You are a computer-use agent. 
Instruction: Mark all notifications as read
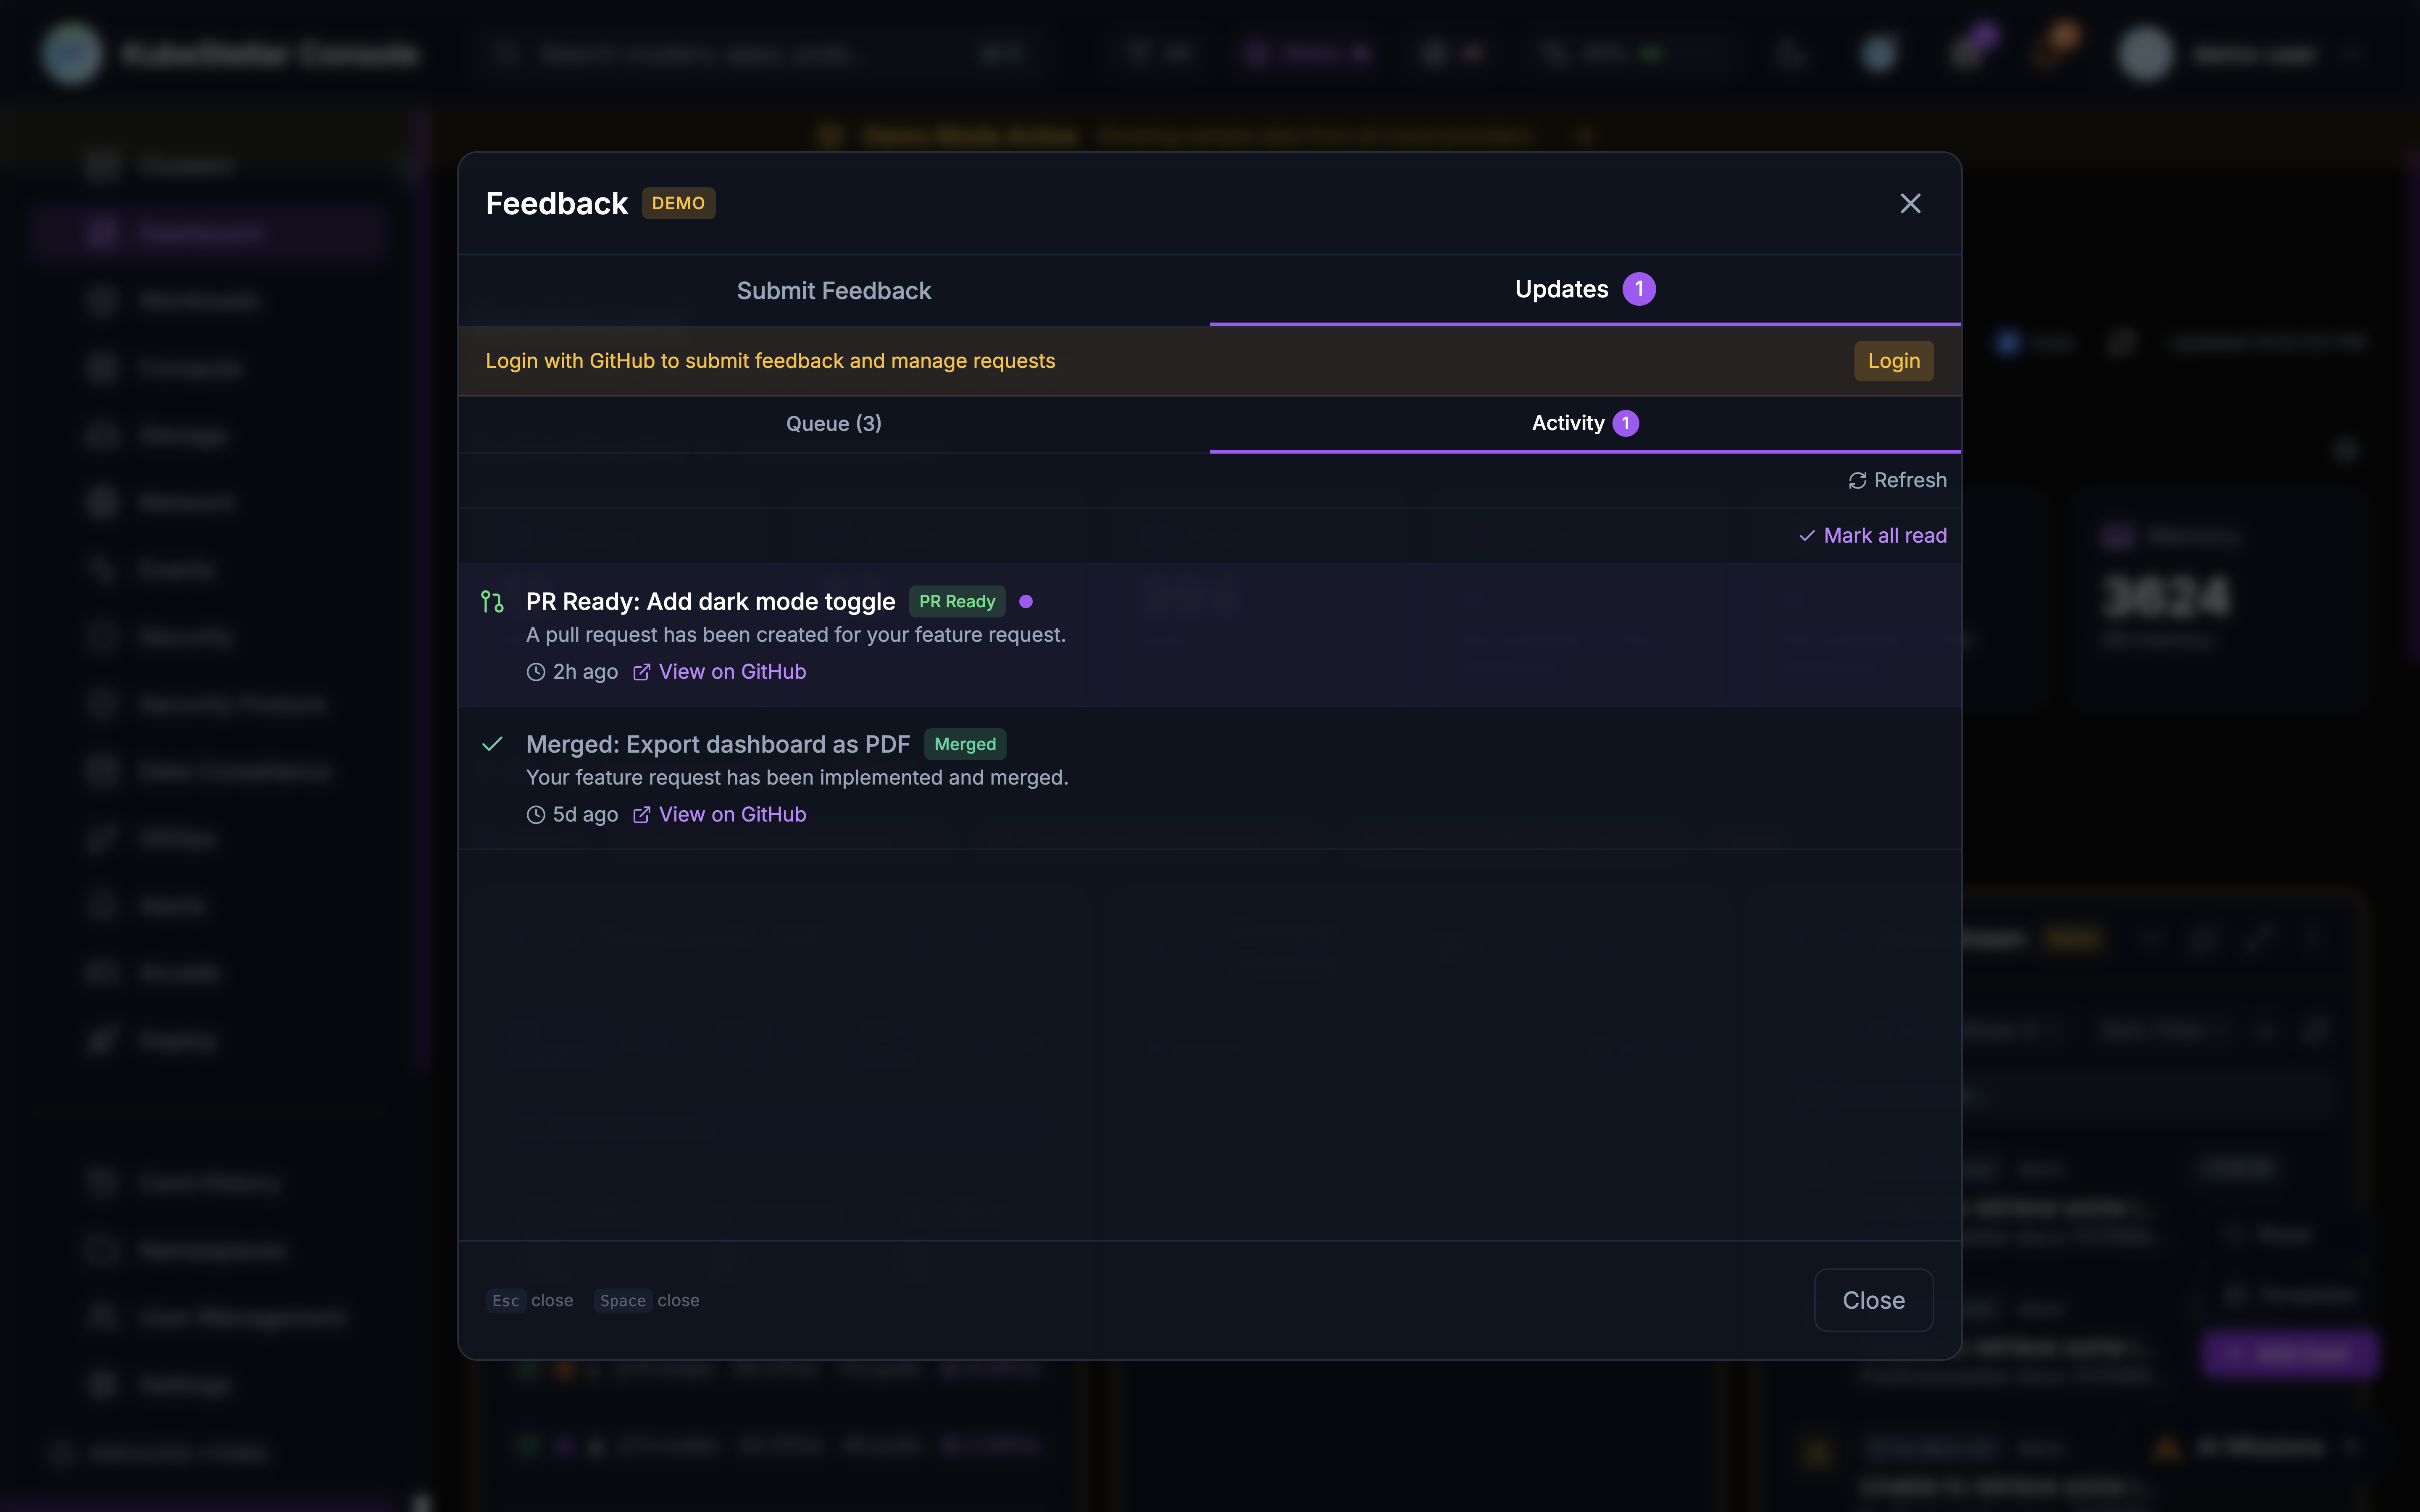(1873, 536)
